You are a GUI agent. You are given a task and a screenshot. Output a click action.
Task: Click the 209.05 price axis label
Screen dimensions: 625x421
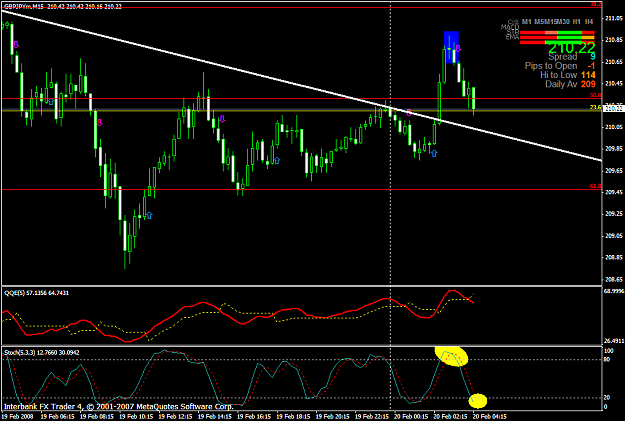pos(614,236)
